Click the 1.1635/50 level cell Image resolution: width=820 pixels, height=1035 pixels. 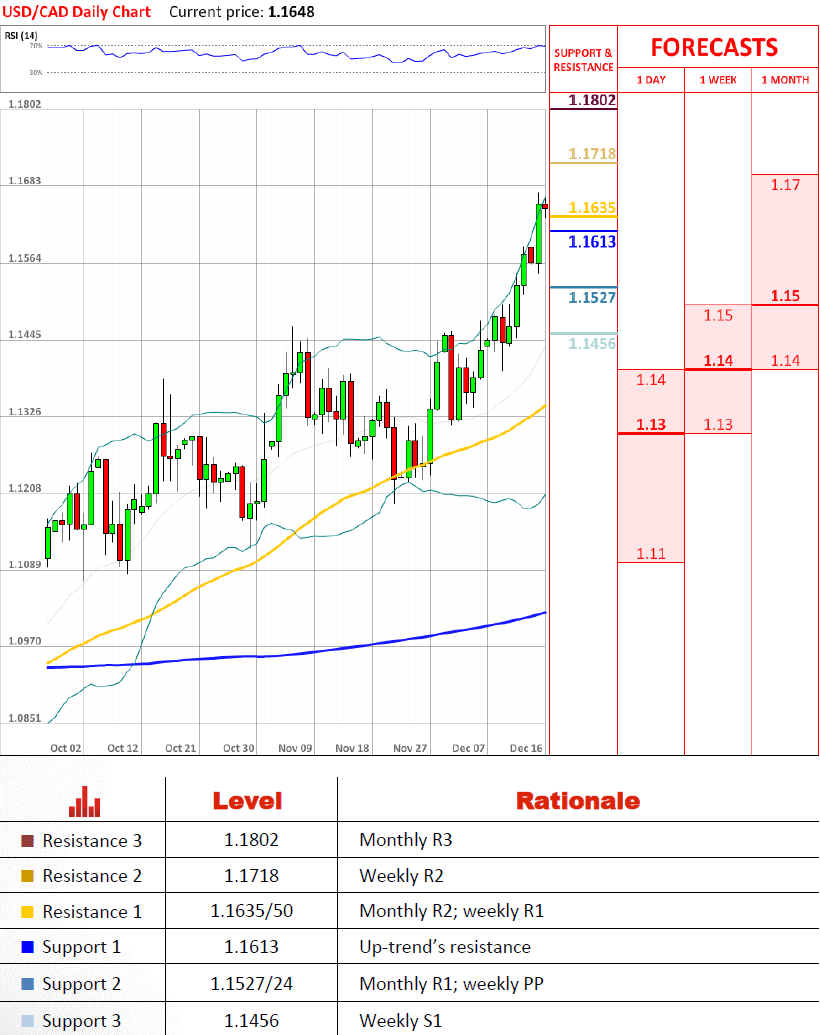(x=252, y=912)
